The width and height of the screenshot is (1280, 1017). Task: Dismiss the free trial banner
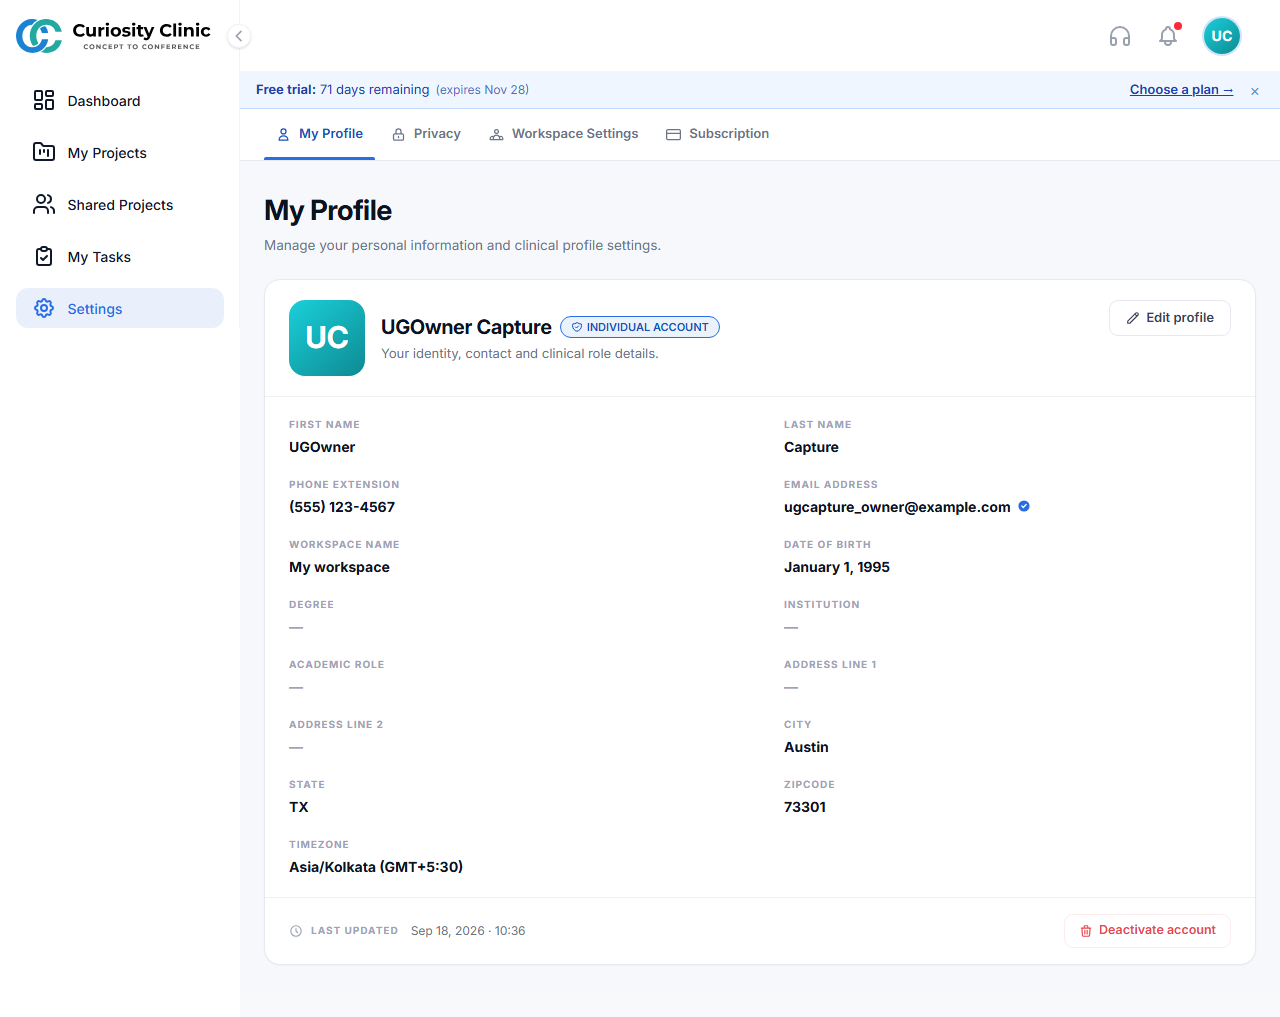[x=1255, y=91]
